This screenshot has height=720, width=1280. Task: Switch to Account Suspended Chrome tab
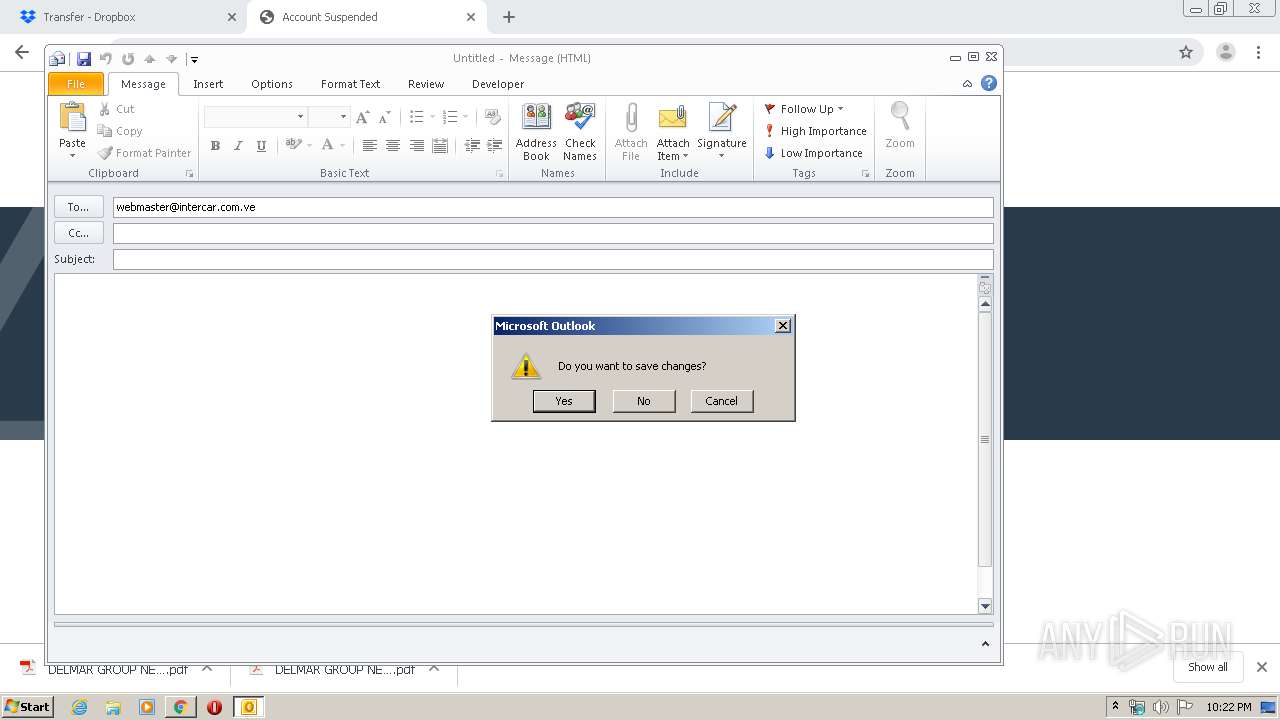click(365, 17)
